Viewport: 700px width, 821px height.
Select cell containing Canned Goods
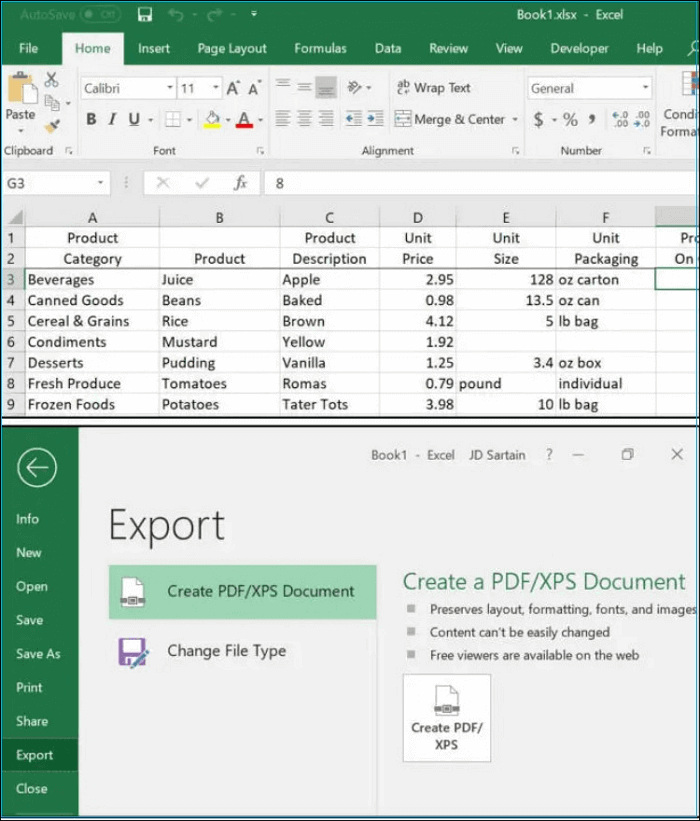click(x=92, y=301)
